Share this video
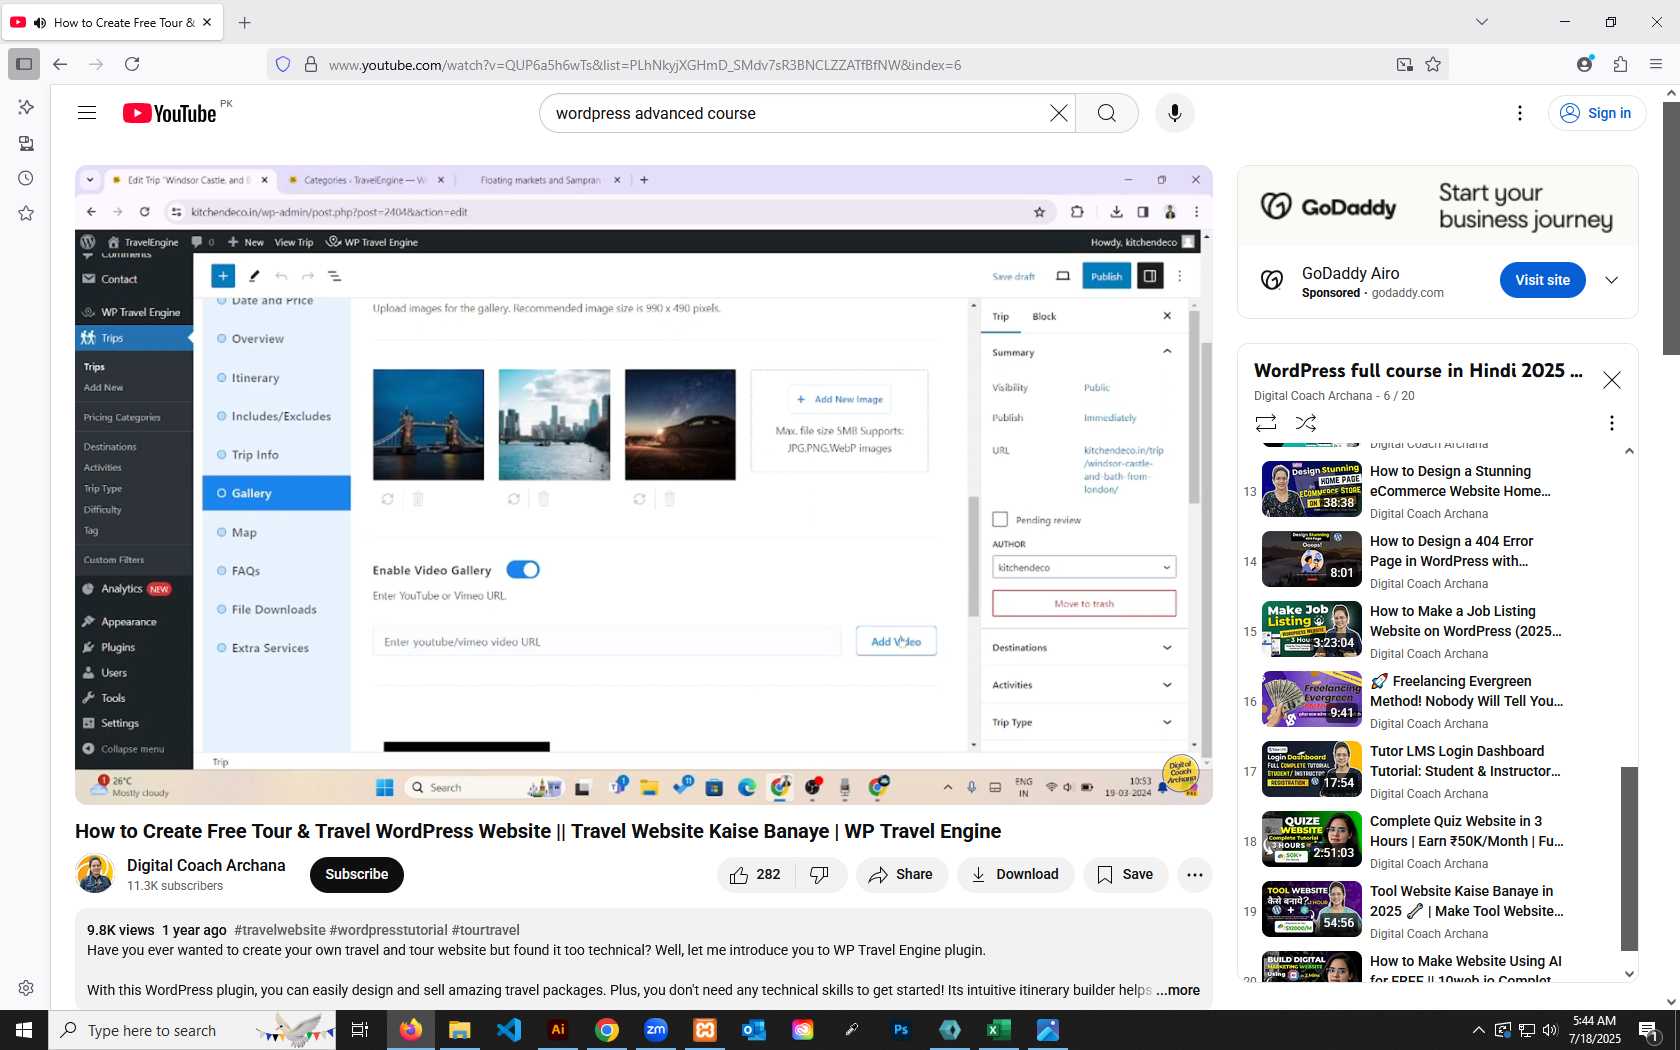 tap(901, 875)
